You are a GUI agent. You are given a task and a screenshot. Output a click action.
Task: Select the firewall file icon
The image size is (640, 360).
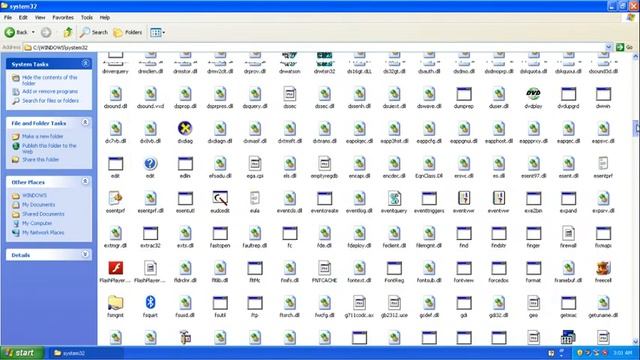[568, 233]
